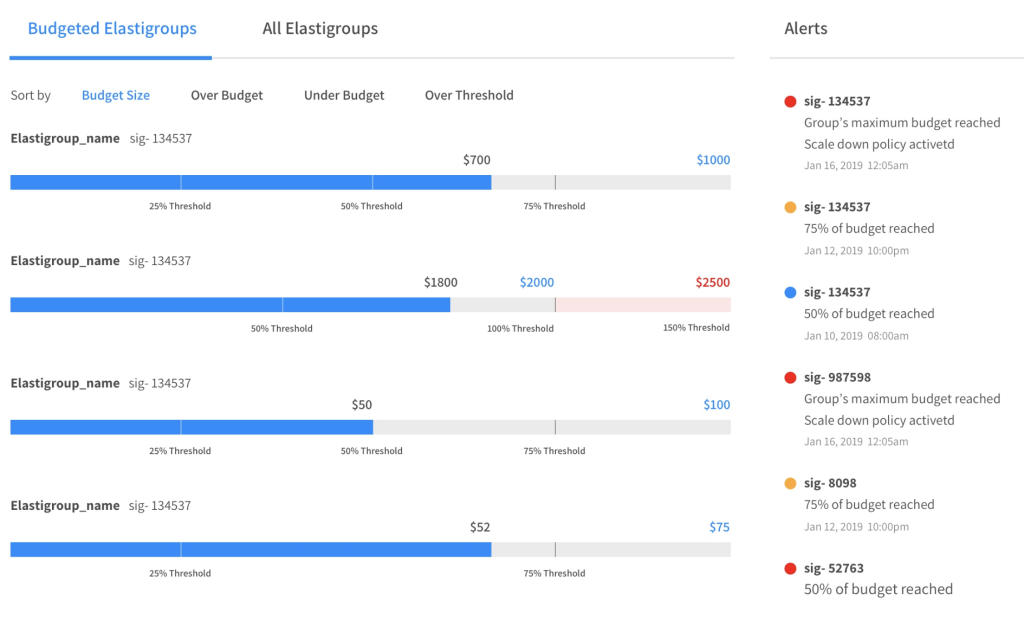
Task: Open the sig- 987598 alert title
Action: (x=837, y=378)
